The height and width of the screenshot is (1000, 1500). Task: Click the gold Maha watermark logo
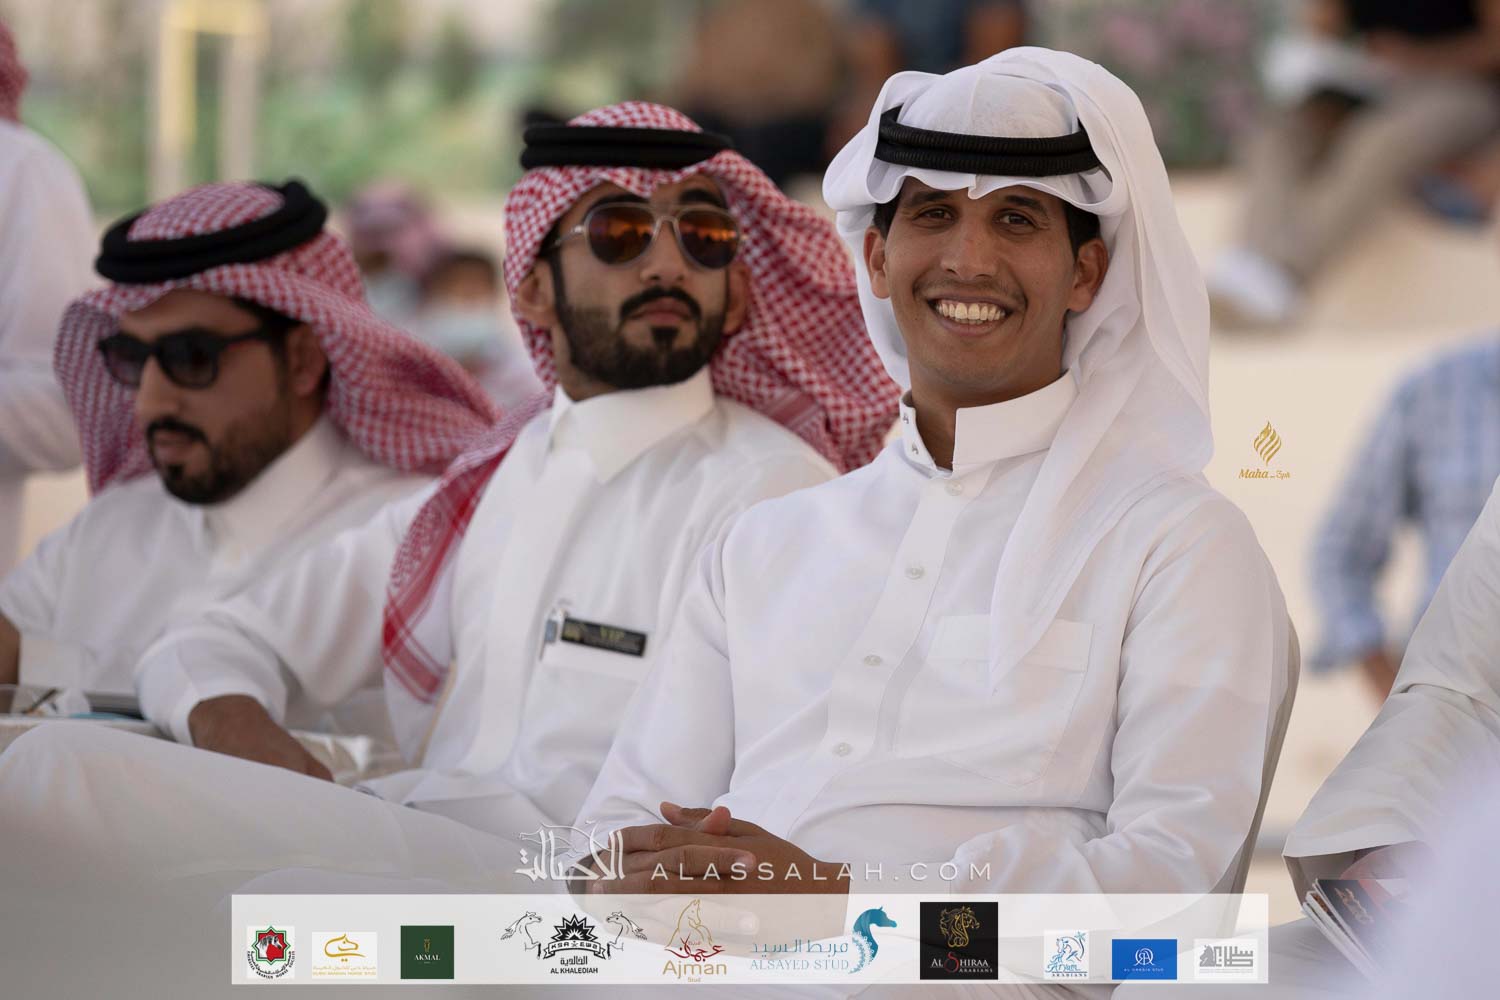[1268, 449]
